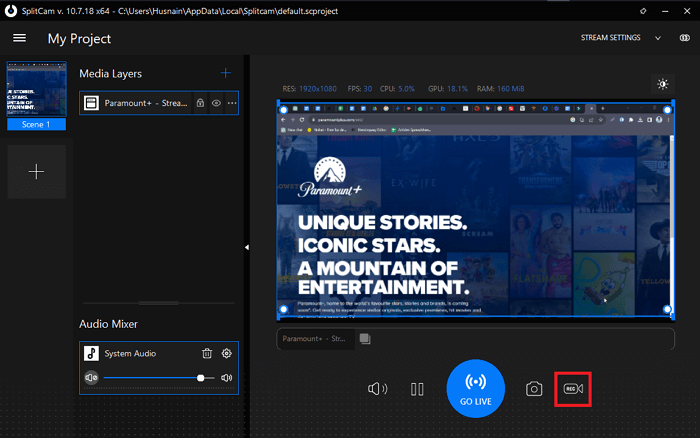Open the hamburger main menu

19,38
